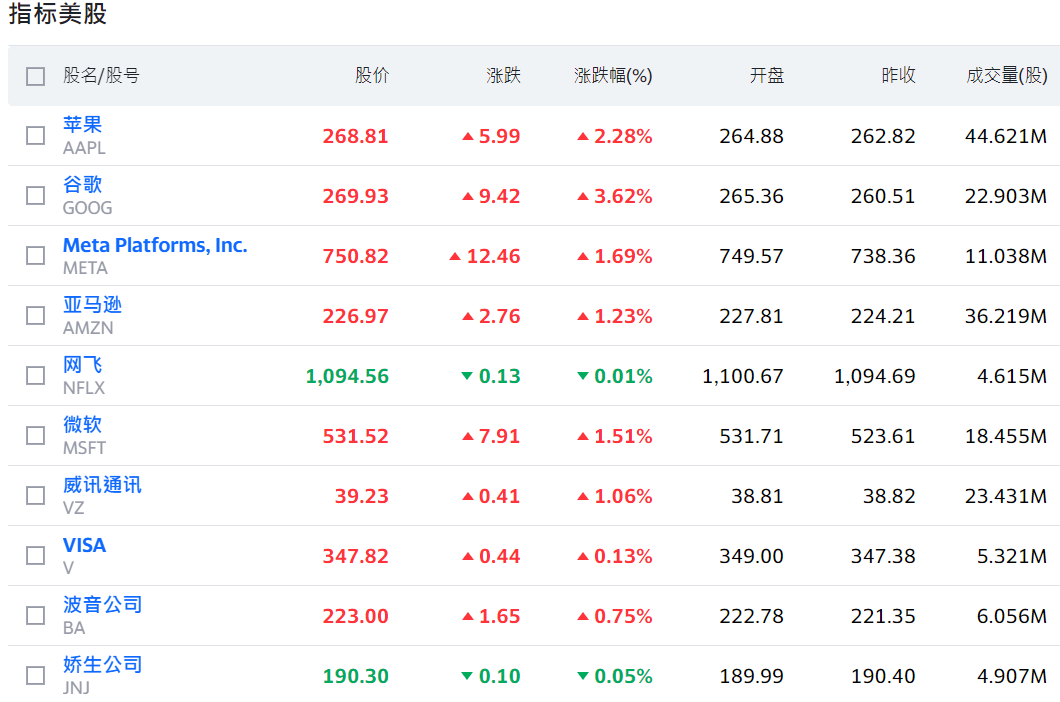Image resolution: width=1060 pixels, height=702 pixels.
Task: Select the 谷歌 GOOG row checkbox
Action: (x=36, y=196)
